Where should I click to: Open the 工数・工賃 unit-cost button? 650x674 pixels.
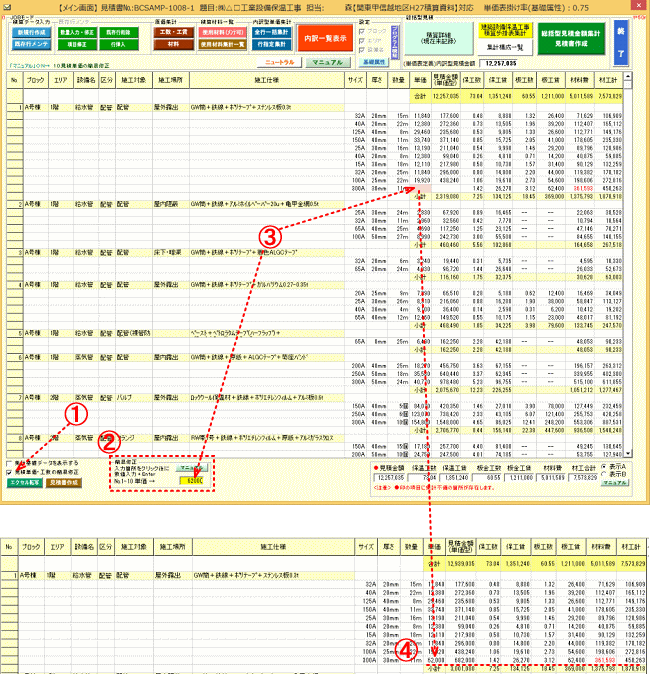[174, 32]
